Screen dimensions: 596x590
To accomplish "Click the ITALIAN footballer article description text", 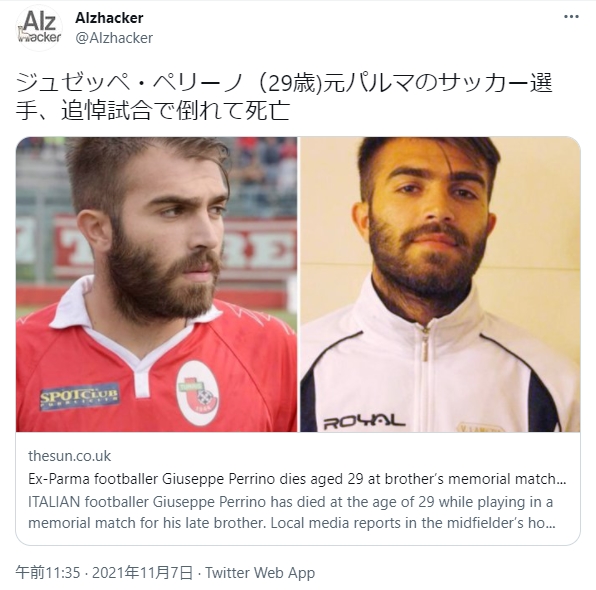I will [292, 512].
